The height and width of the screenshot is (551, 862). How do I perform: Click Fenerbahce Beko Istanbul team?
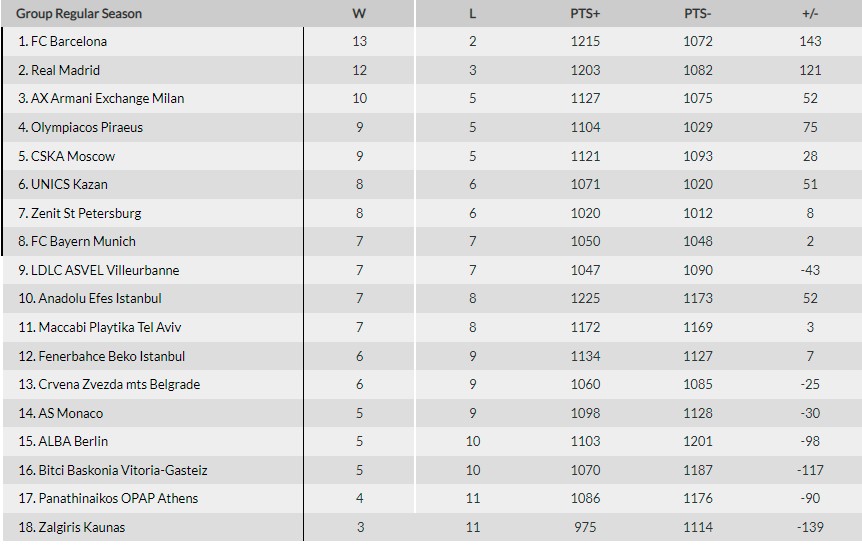[102, 356]
